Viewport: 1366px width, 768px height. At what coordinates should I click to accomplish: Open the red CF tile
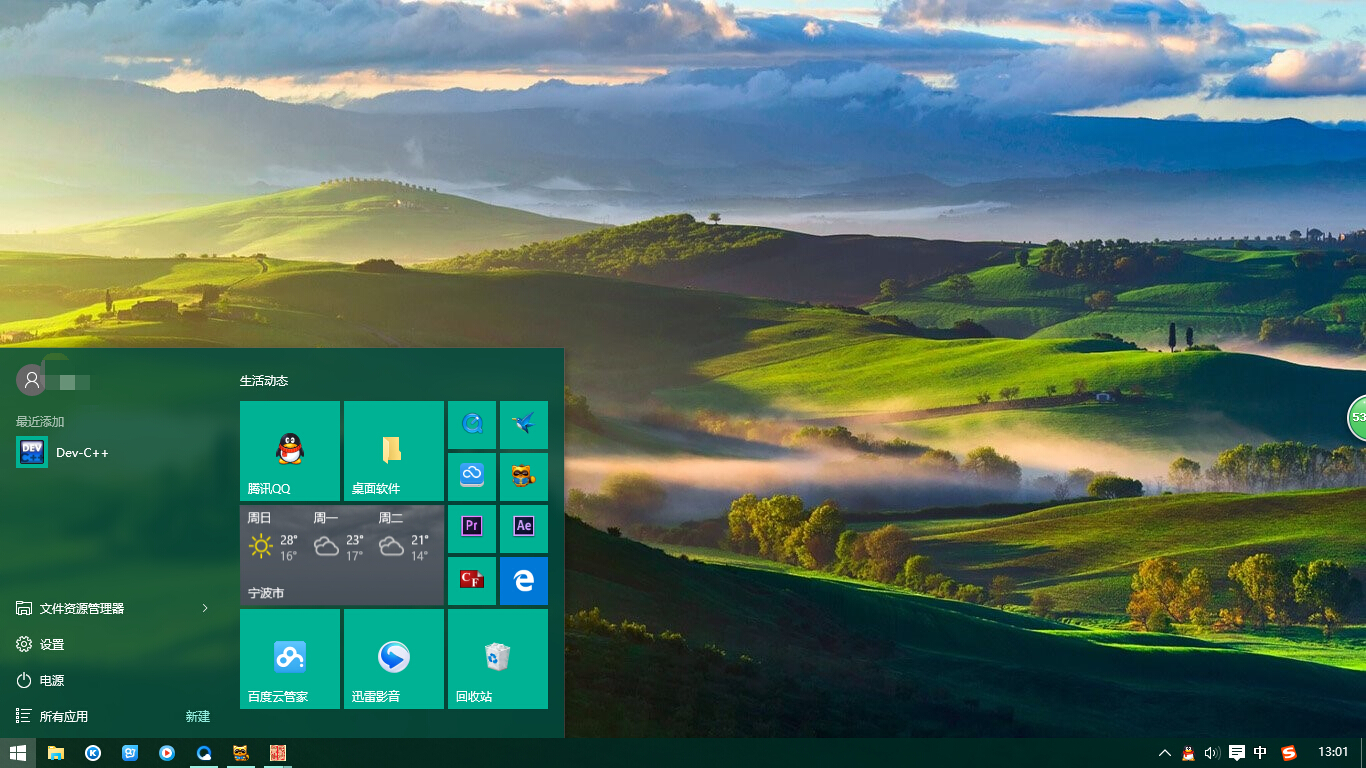tap(472, 581)
